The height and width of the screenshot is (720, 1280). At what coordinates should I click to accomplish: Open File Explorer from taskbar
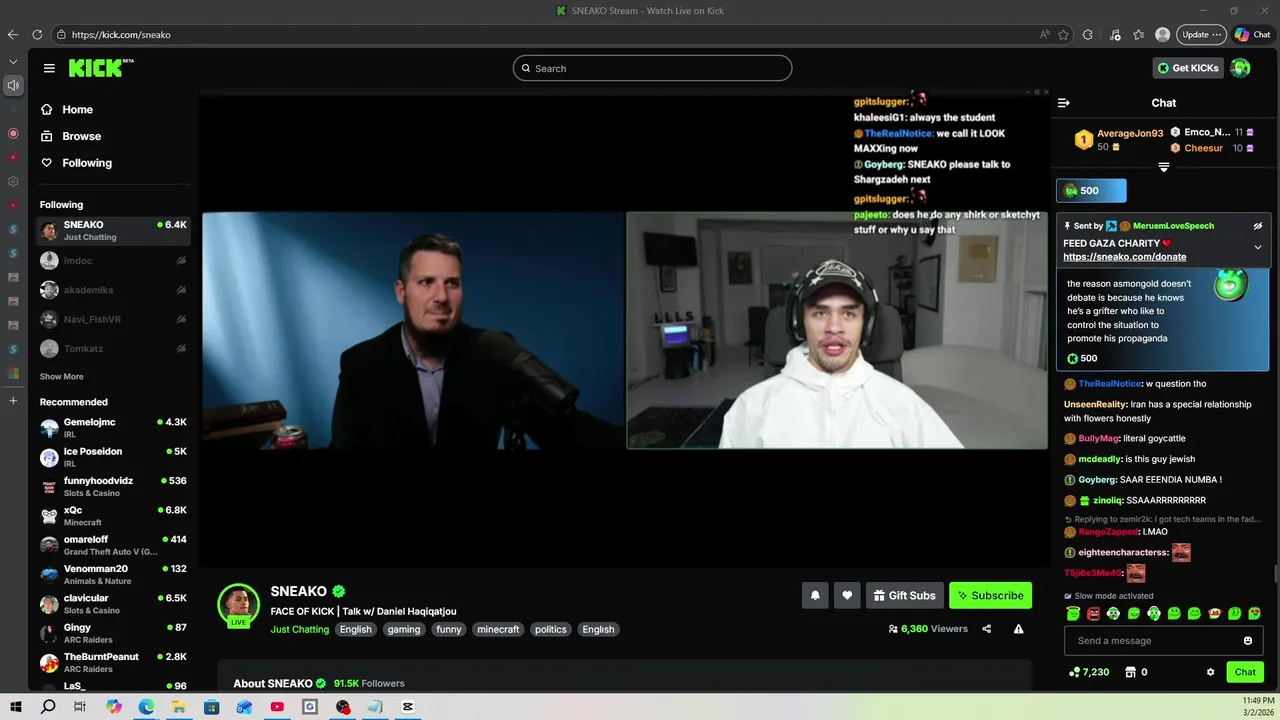pos(178,707)
